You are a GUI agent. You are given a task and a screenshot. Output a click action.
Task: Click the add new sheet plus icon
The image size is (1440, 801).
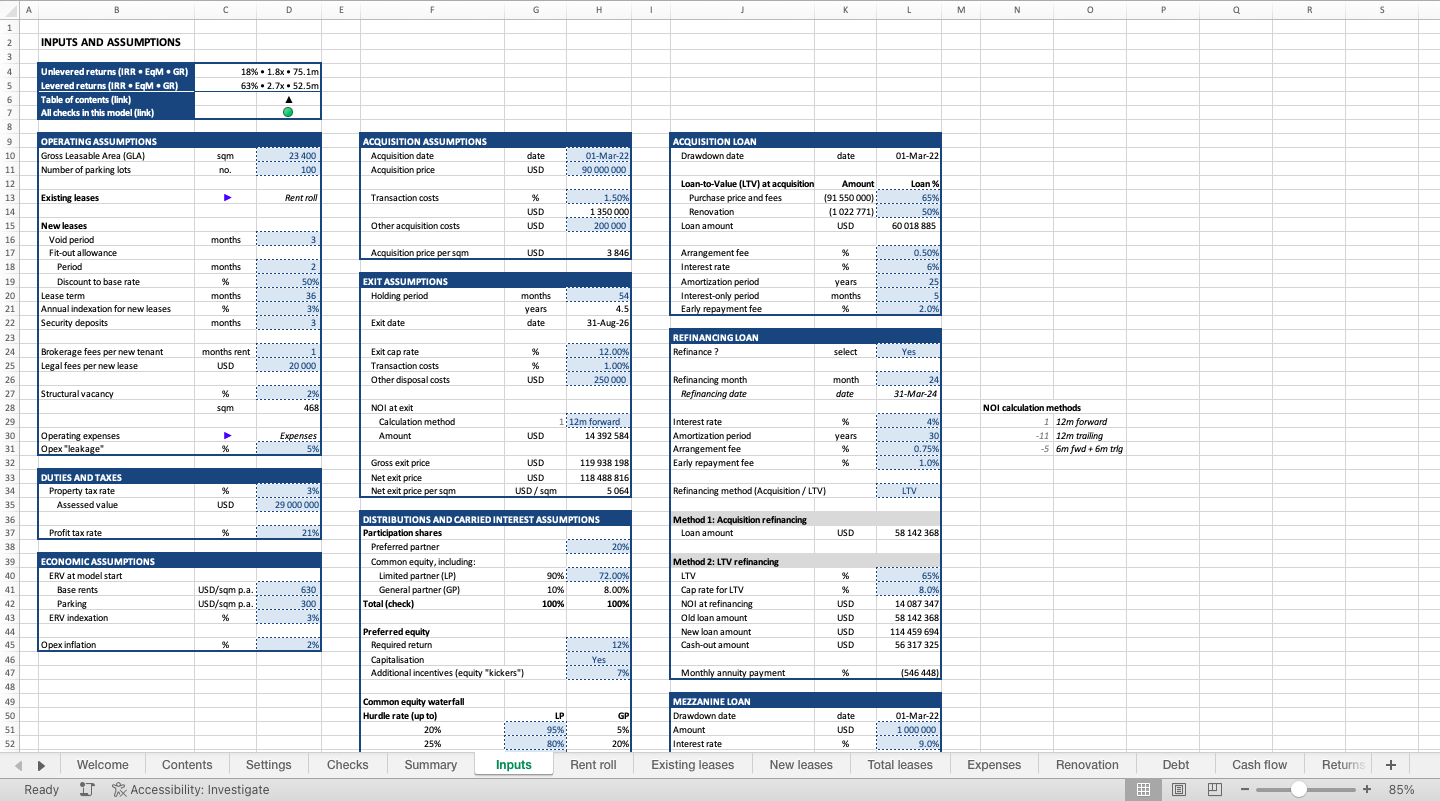(1390, 765)
